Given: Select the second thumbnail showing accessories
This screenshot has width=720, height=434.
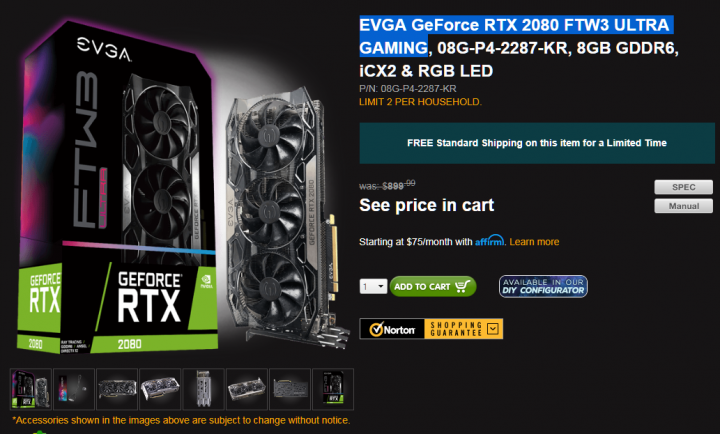Looking at the screenshot, I should click(74, 389).
